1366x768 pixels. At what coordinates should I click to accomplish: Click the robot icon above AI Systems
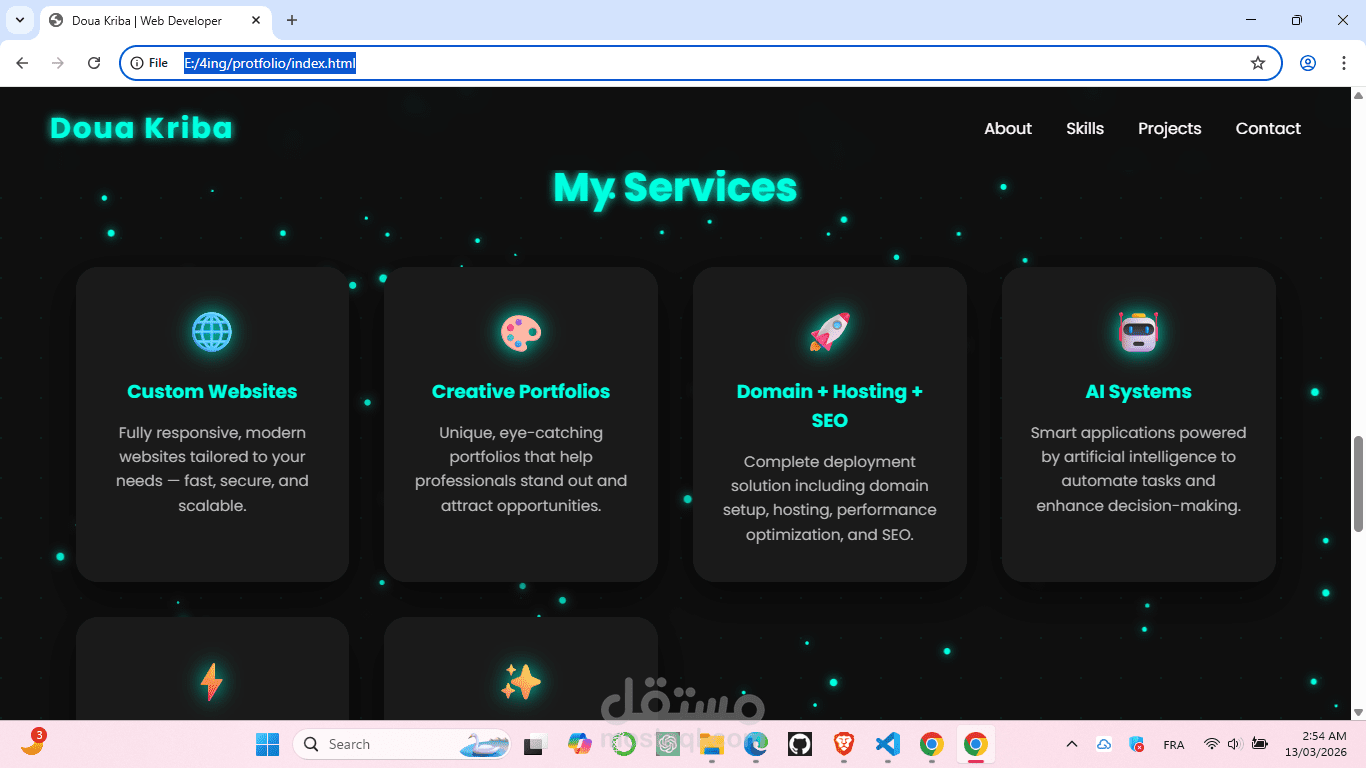pos(1139,332)
